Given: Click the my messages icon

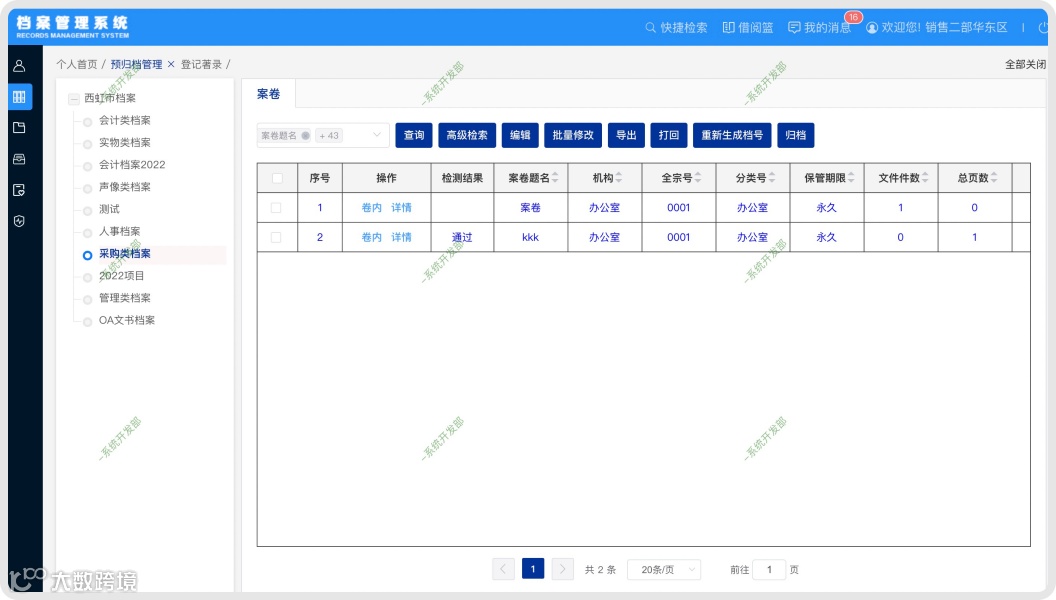Looking at the screenshot, I should 794,28.
